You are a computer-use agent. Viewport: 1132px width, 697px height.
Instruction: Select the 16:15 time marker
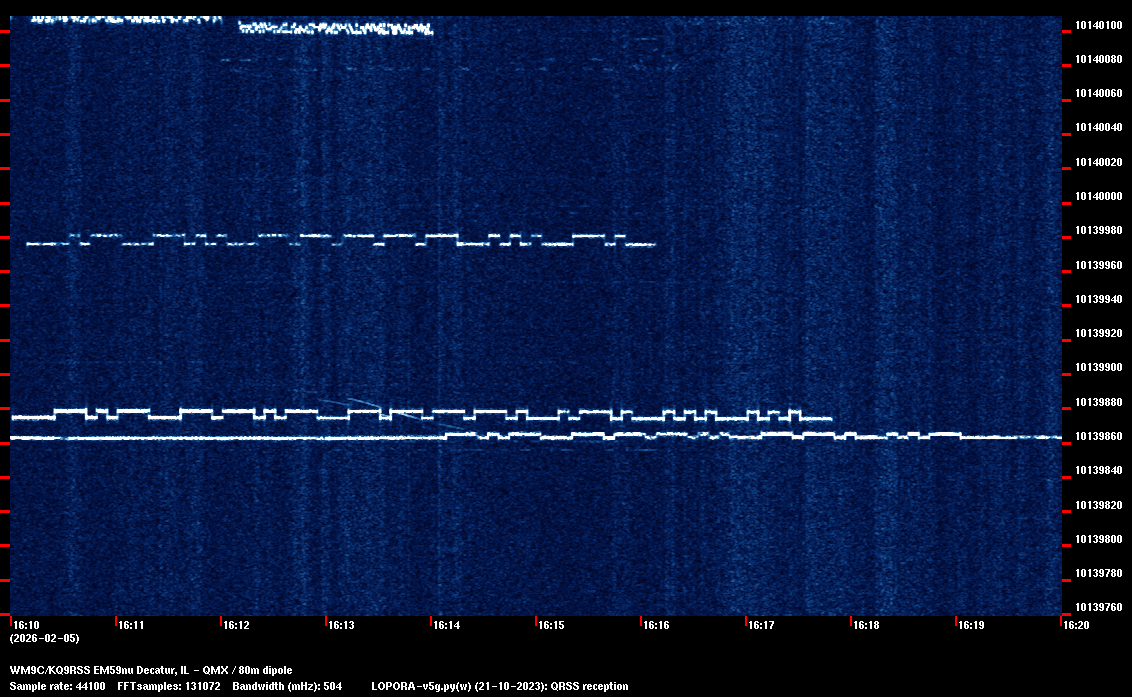click(x=551, y=625)
